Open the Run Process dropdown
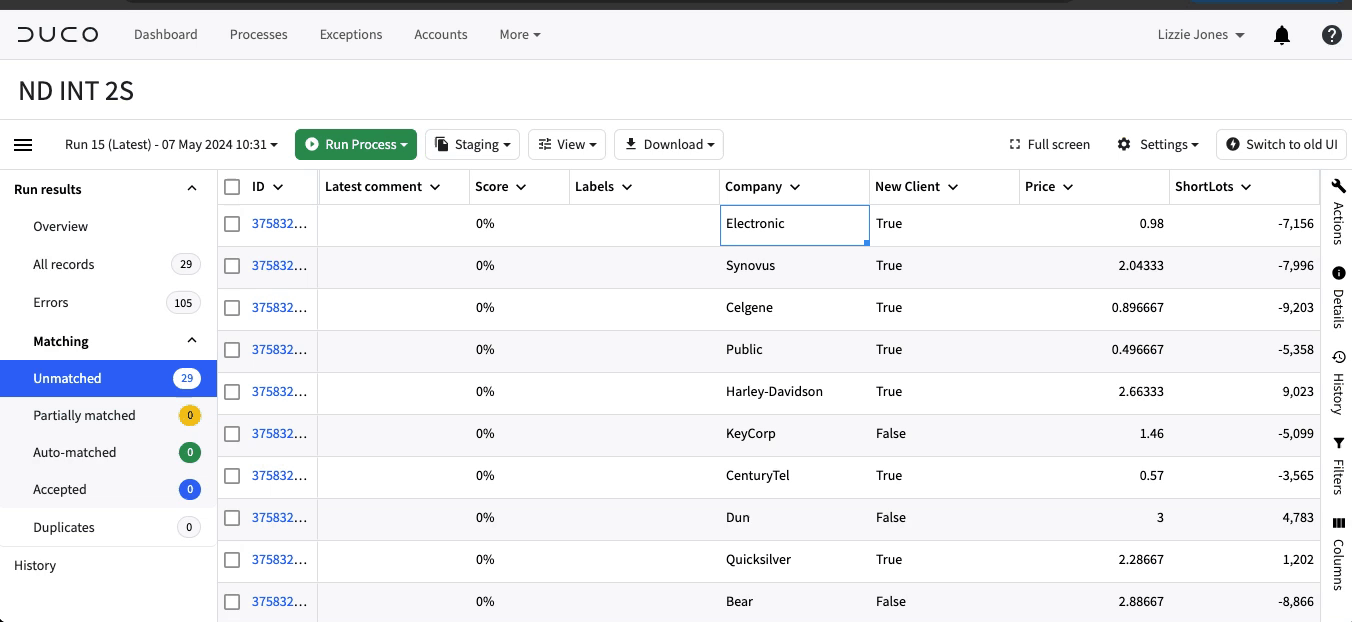The width and height of the screenshot is (1352, 622). 356,144
